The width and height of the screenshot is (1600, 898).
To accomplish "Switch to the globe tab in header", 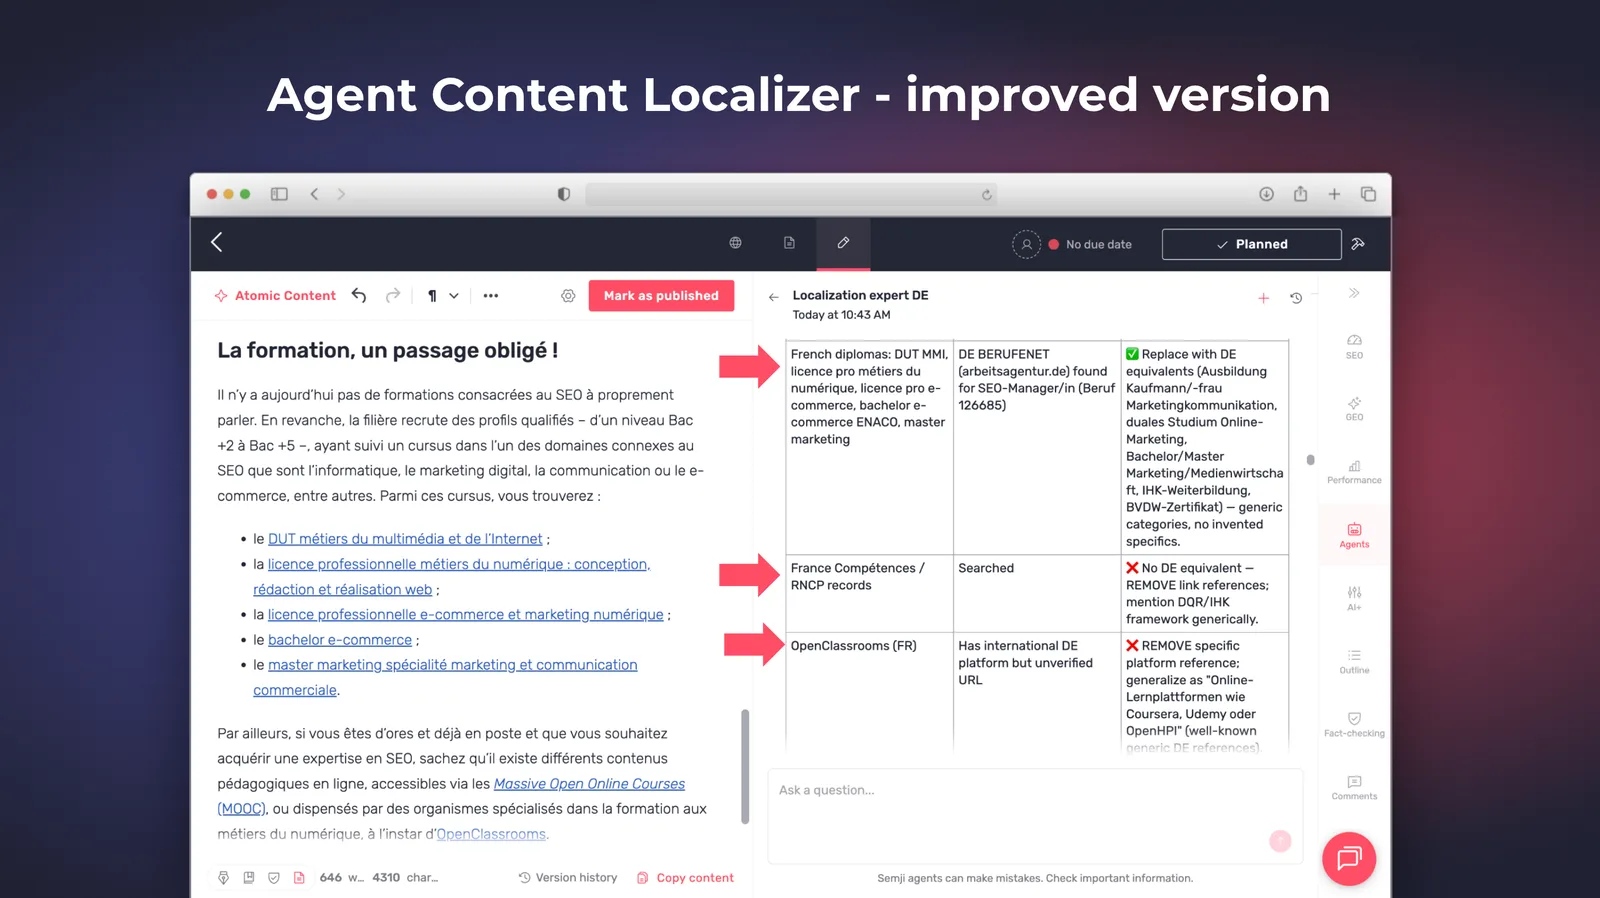I will pyautogui.click(x=735, y=243).
